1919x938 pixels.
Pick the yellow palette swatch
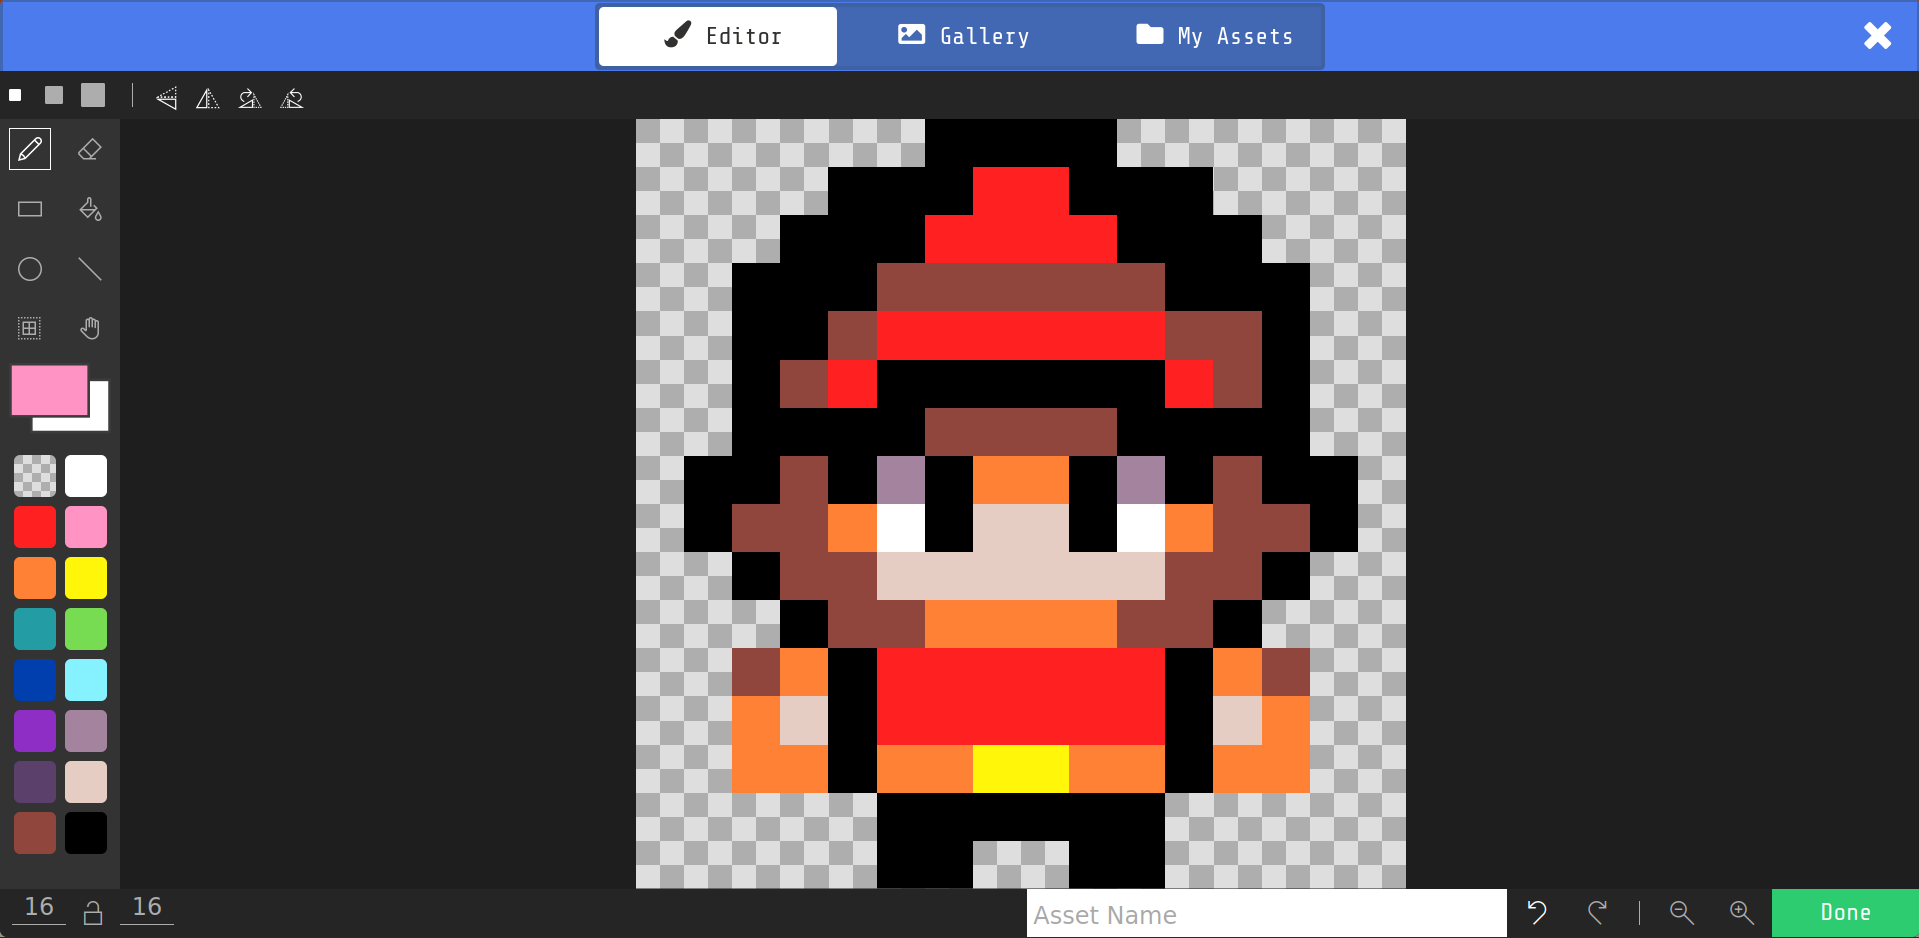point(86,578)
